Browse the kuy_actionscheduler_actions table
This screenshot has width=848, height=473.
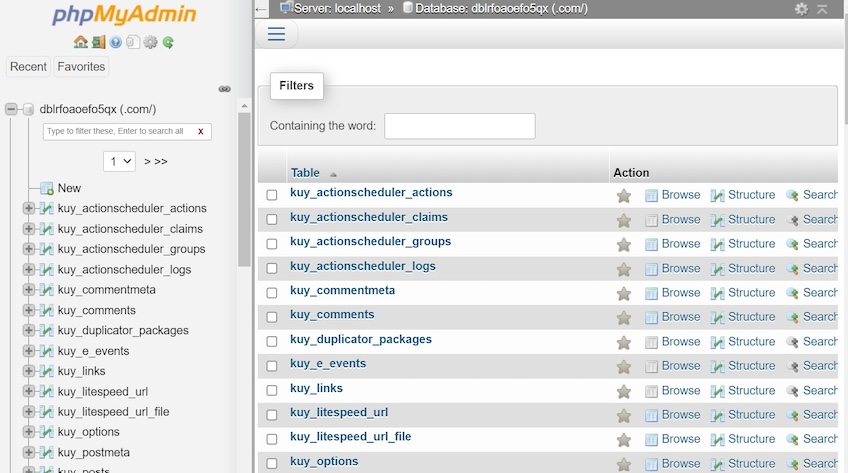pyautogui.click(x=673, y=195)
